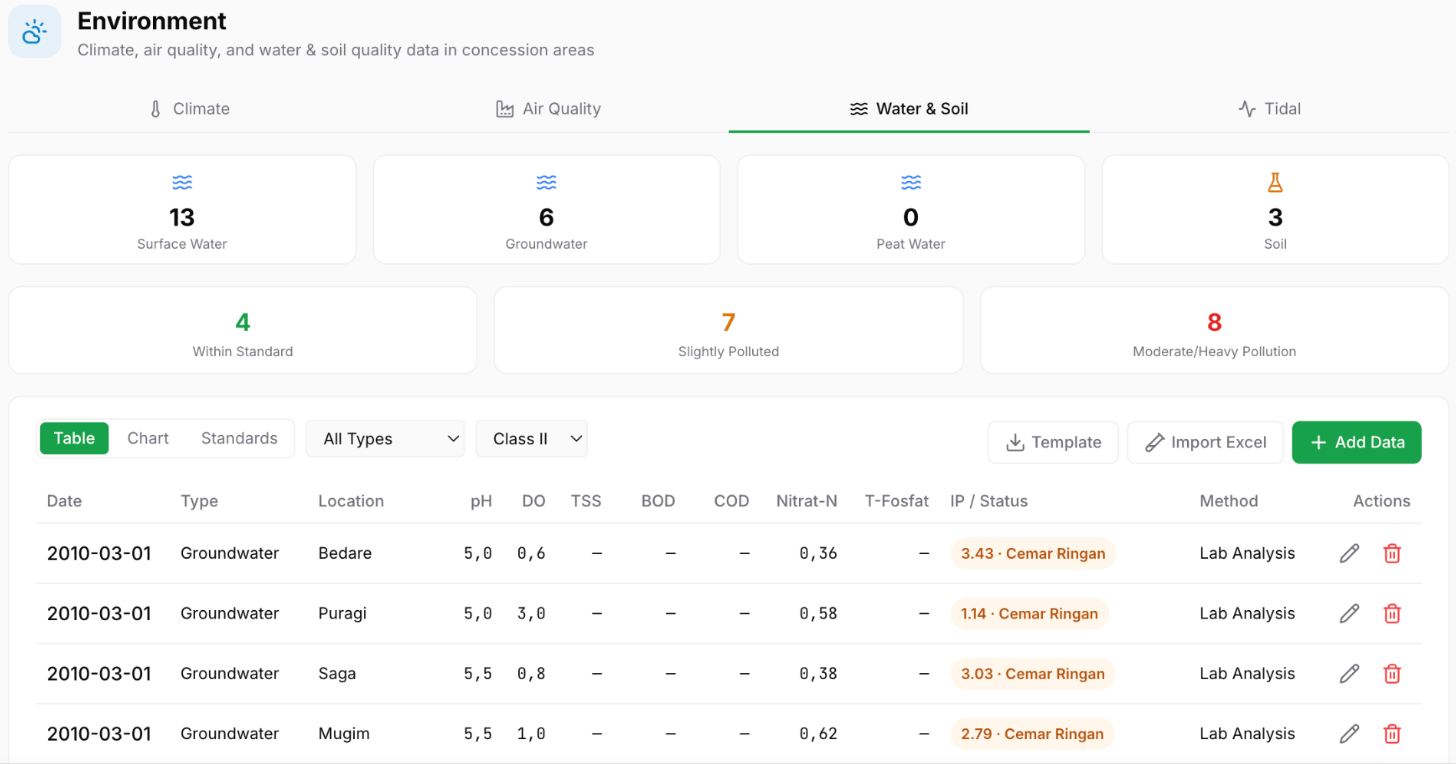
Task: Click the Nitrat-N value 0,36
Action: (x=819, y=553)
